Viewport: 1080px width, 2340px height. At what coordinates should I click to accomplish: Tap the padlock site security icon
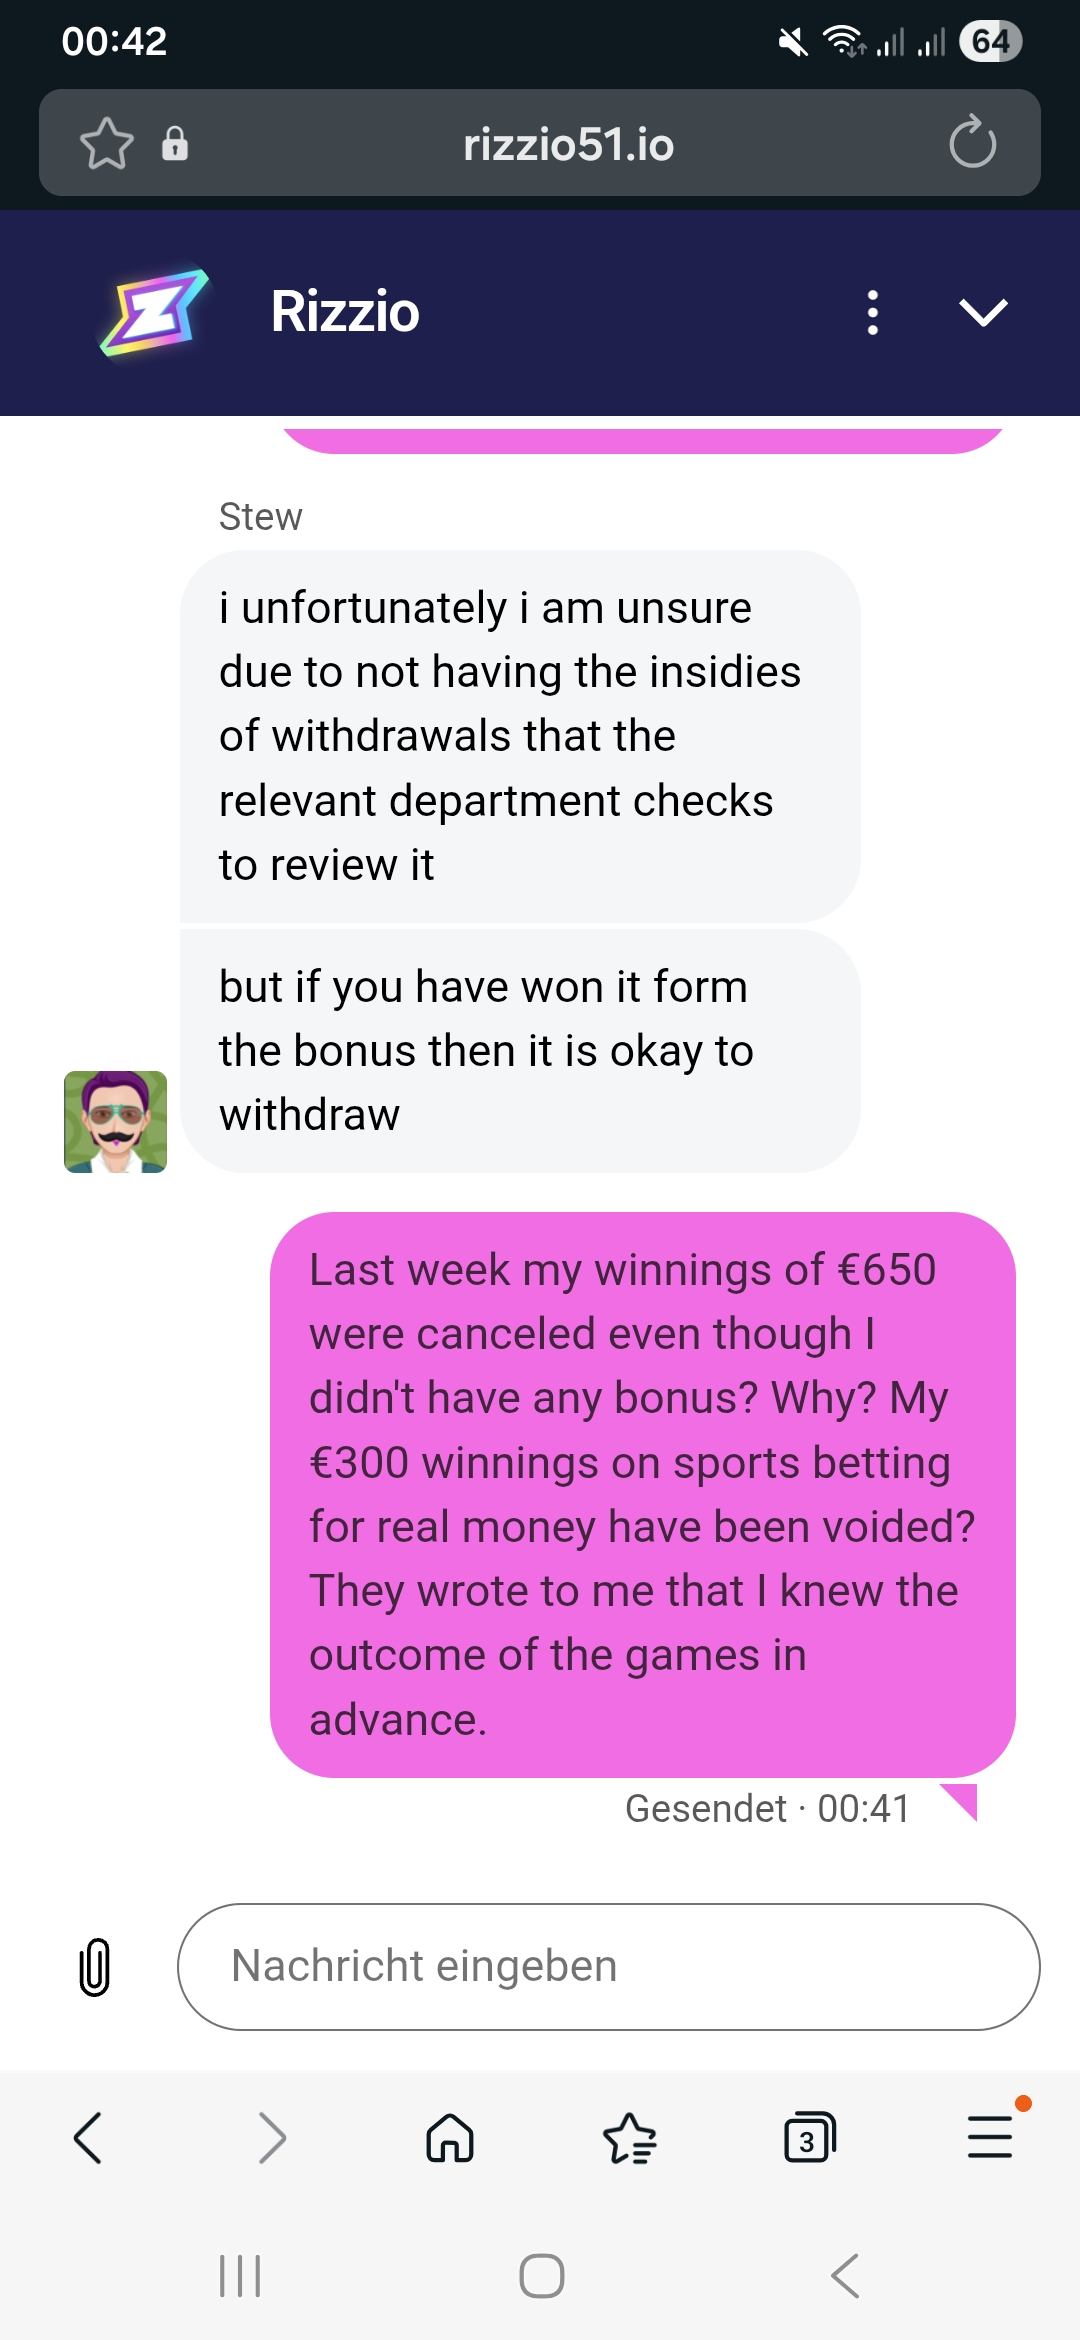coord(175,144)
